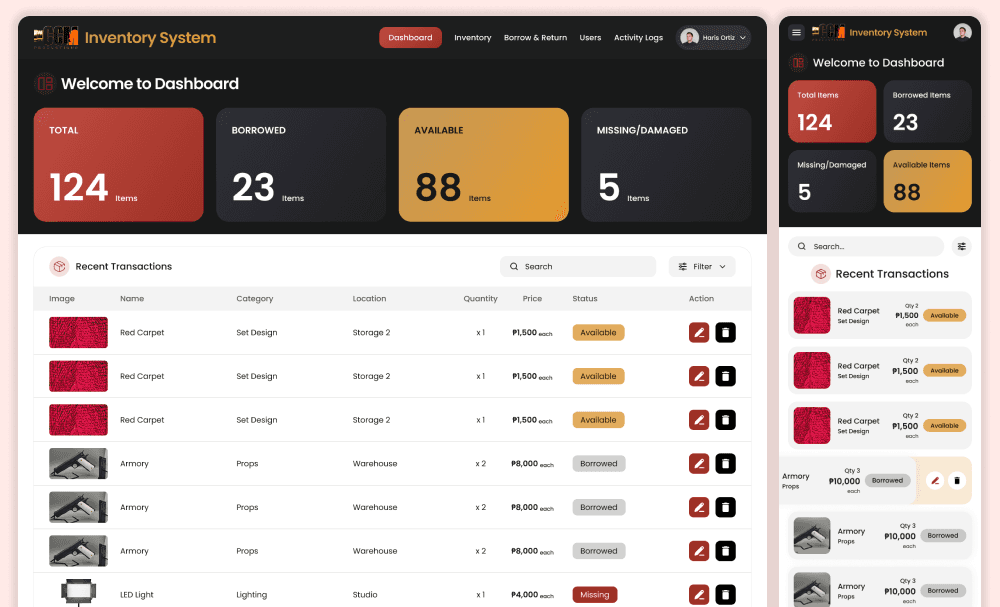1000x607 pixels.
Task: Delete the swiped Armory ₱10,000 mobile card
Action: (x=957, y=481)
